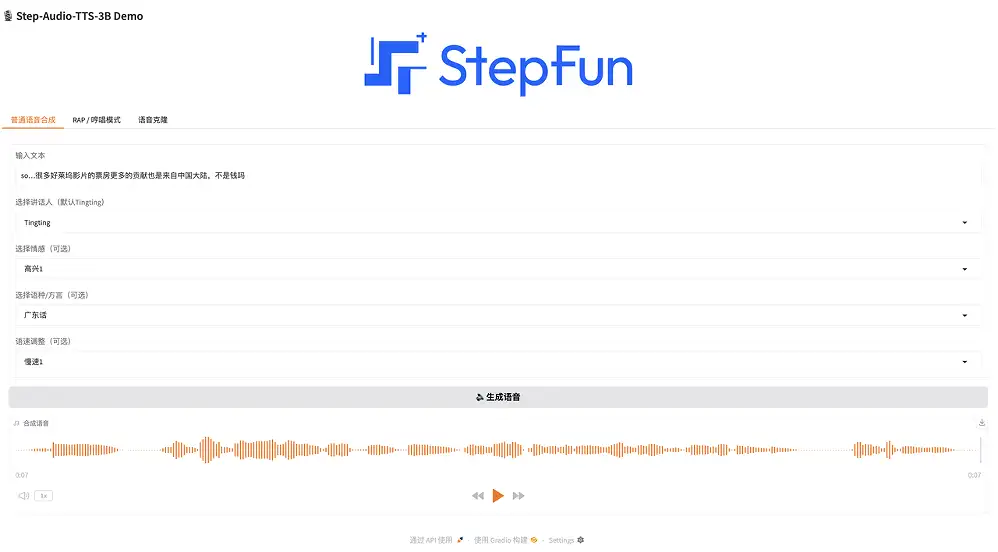Click the 选择讲话人 label
The image size is (998, 552).
tap(60, 202)
